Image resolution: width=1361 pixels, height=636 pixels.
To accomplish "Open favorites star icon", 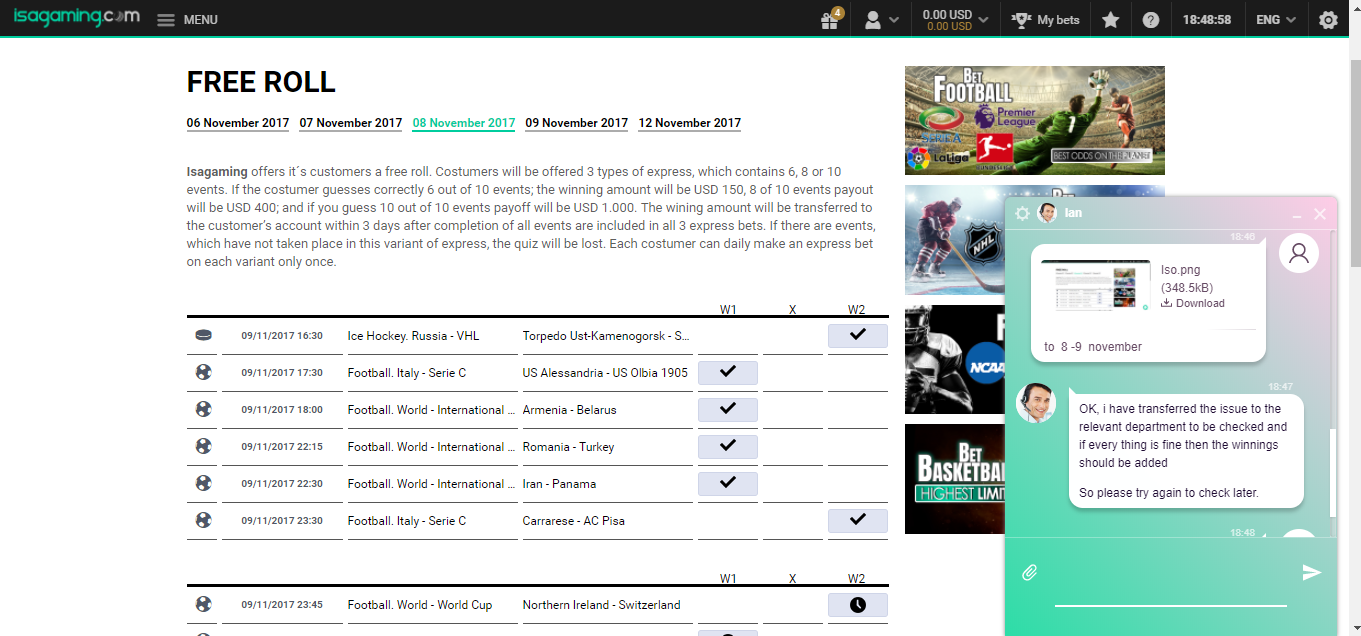I will tap(1110, 20).
